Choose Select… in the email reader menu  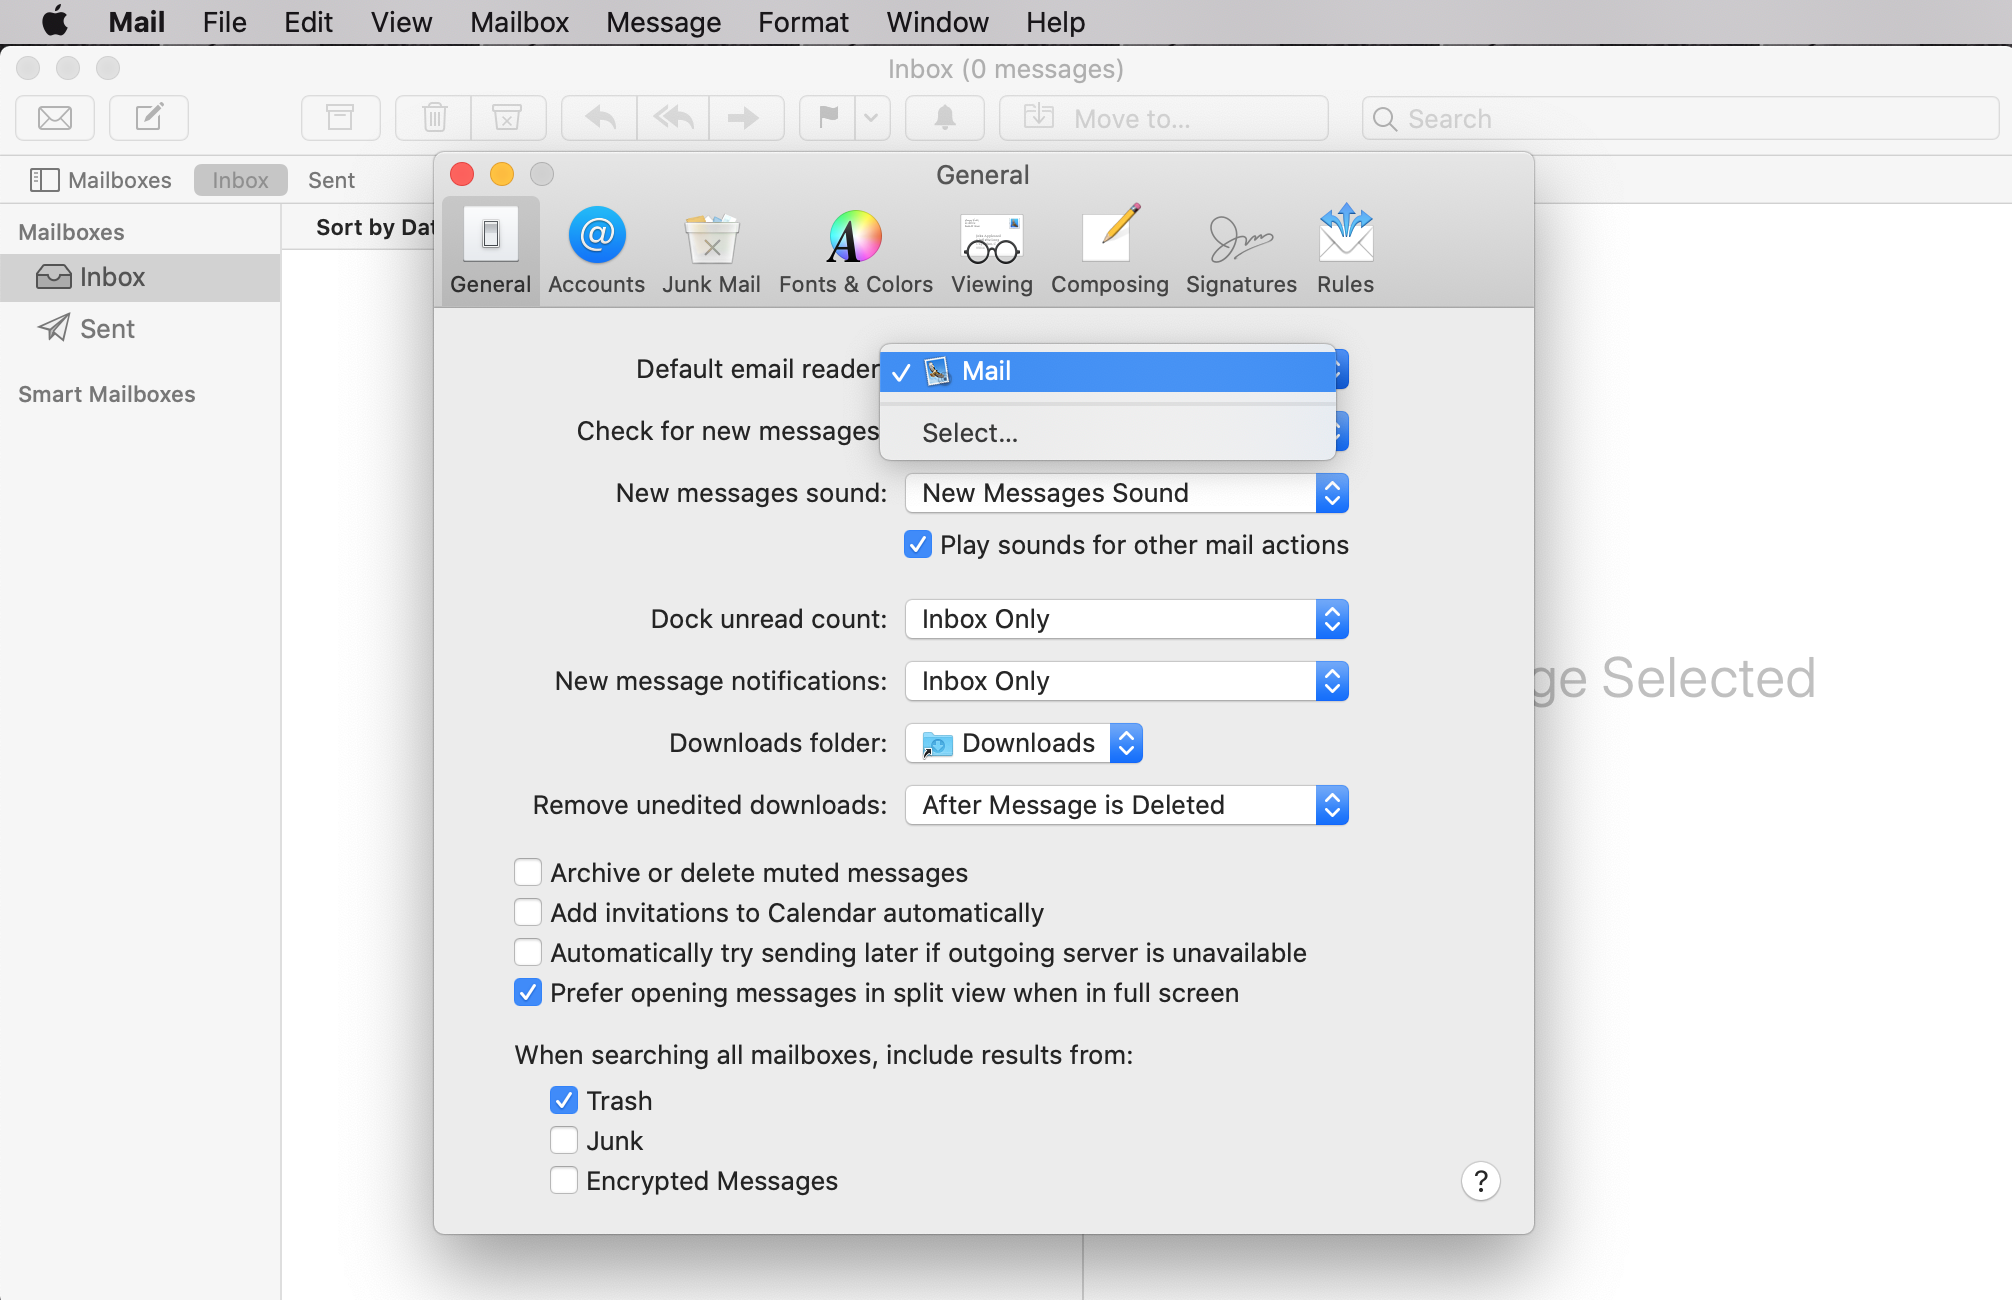coord(1108,433)
